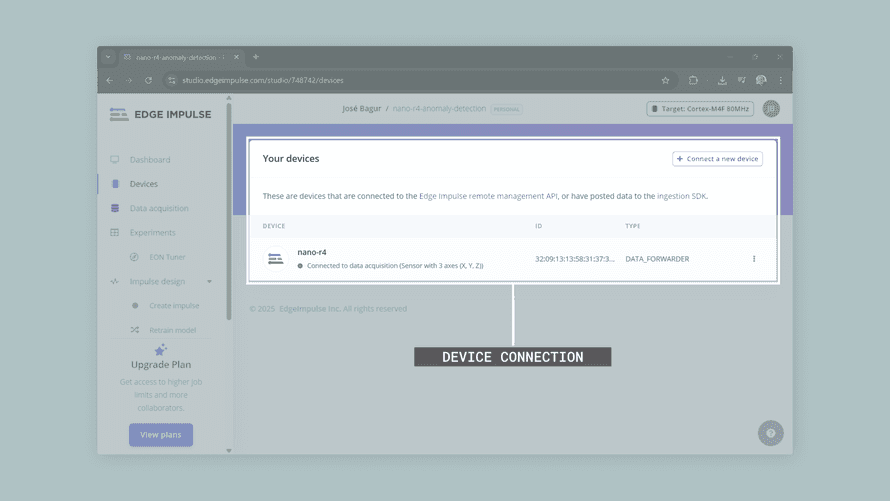This screenshot has width=890, height=501.
Task: Select the nano-r4-anomaly-detection browser tab
Action: (x=181, y=57)
